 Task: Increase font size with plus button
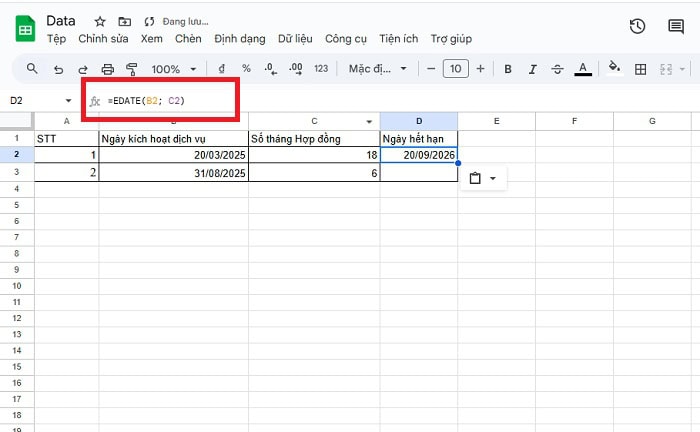pyautogui.click(x=481, y=69)
